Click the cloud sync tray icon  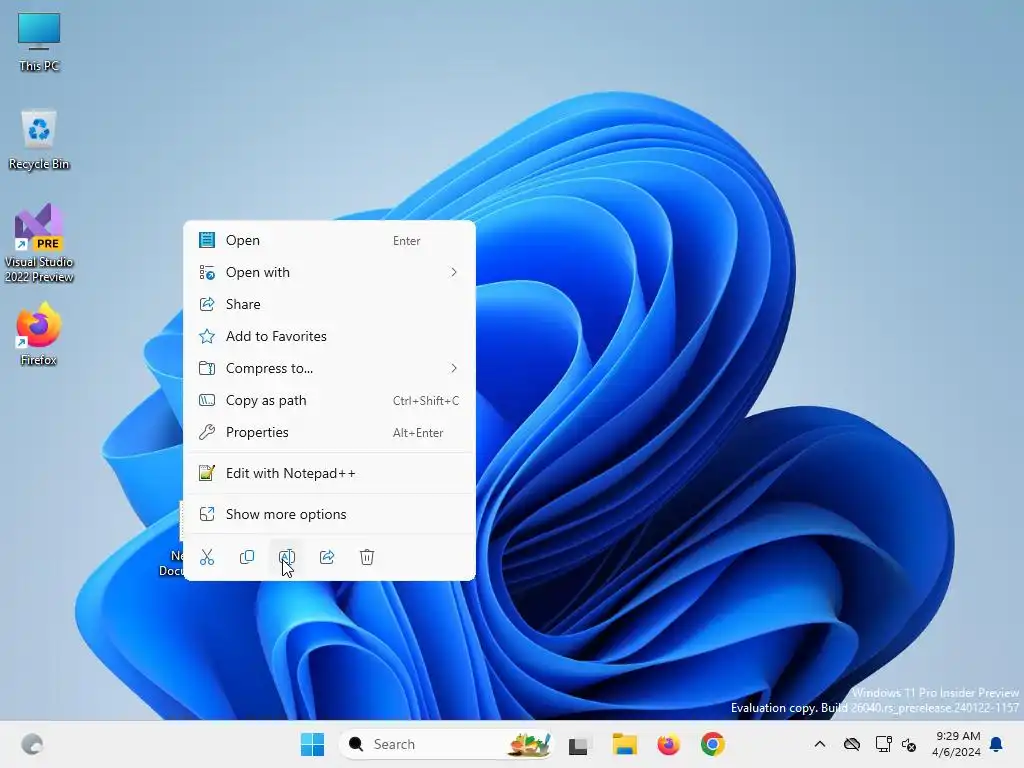[852, 744]
